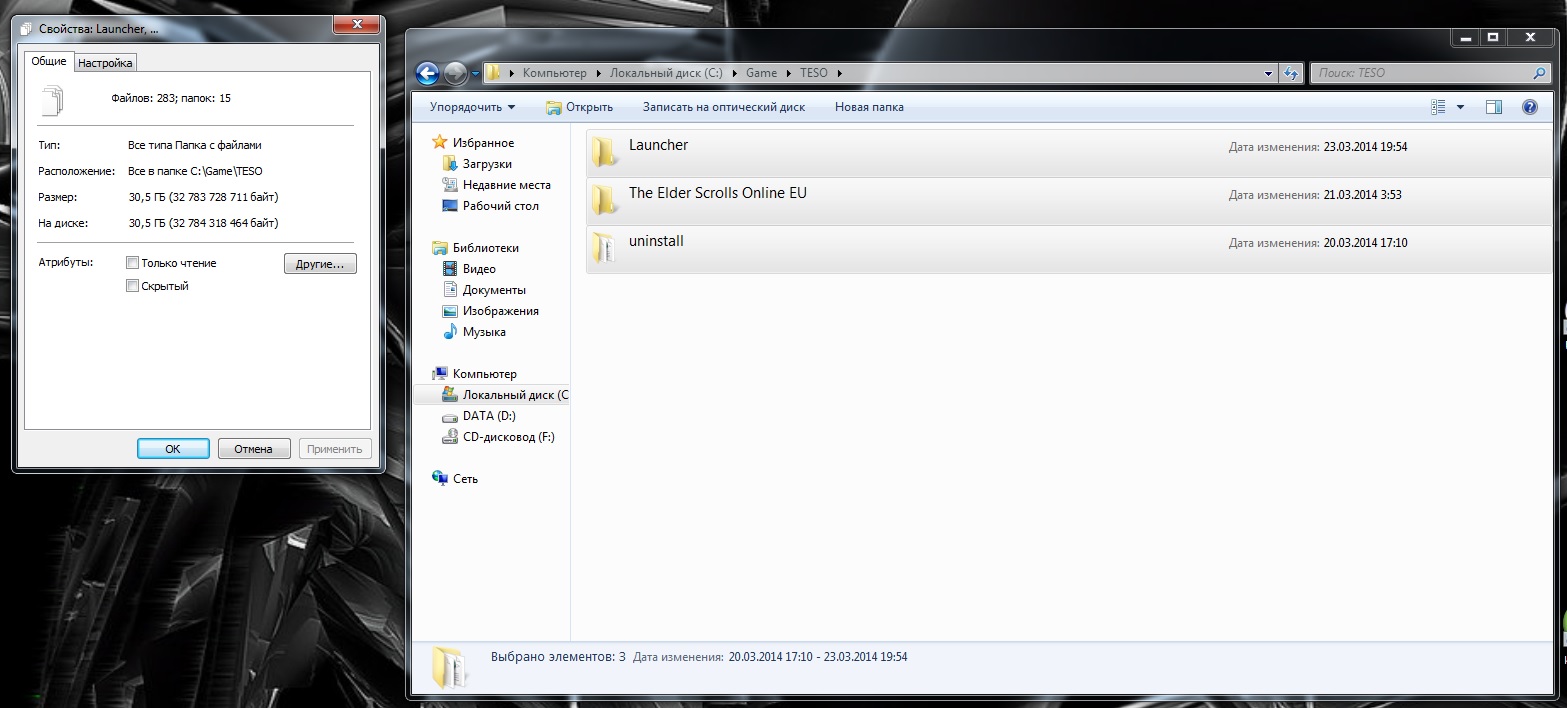Click the Launcher date 23.03.2014 19:54

pos(1365,147)
